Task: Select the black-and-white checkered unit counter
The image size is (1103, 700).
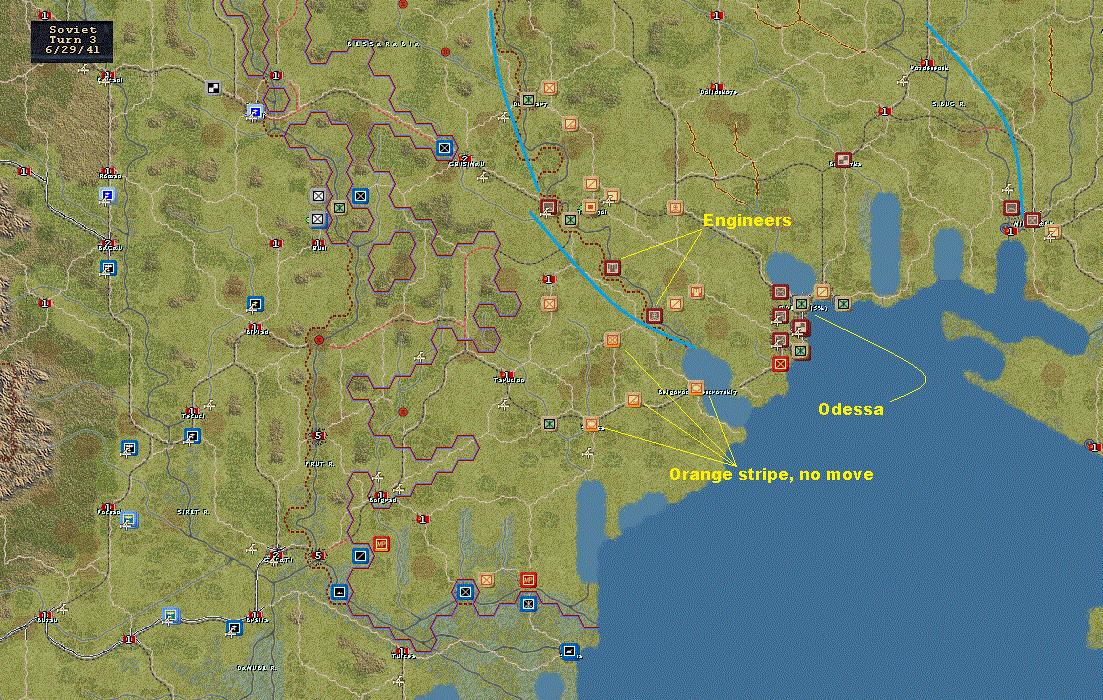Action: point(213,88)
